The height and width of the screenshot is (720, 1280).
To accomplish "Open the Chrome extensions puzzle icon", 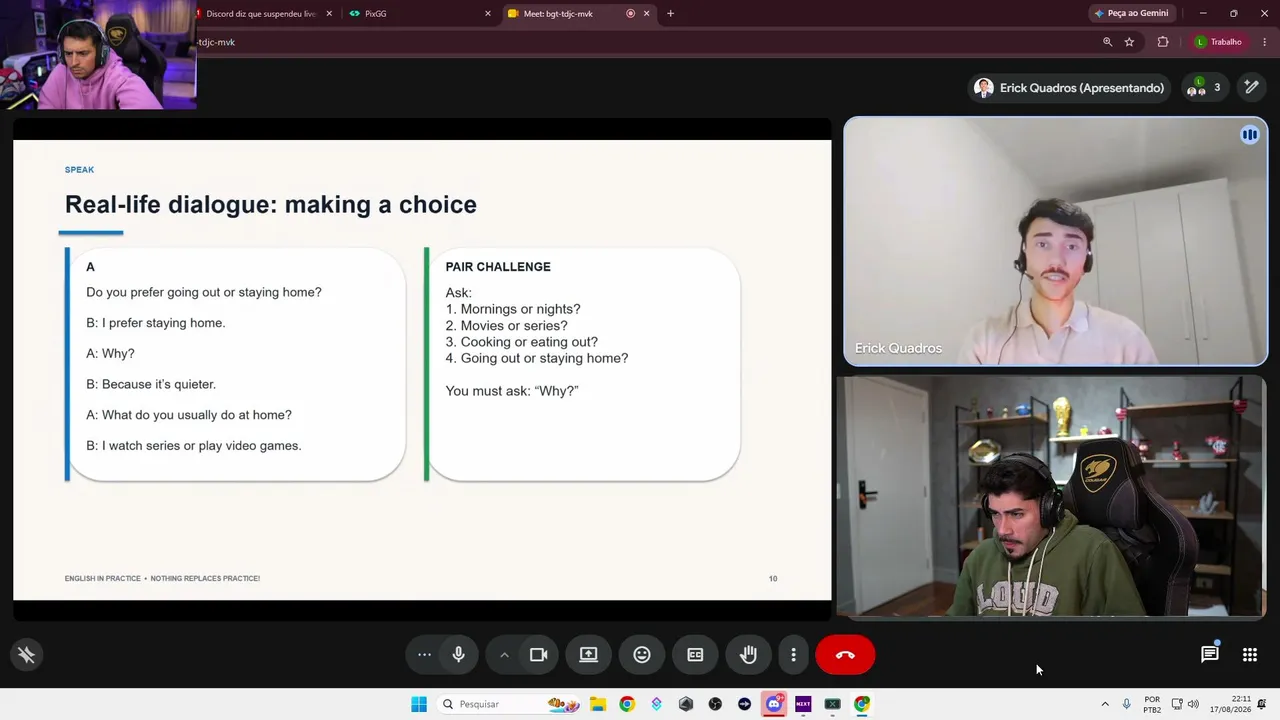I will point(1163,42).
